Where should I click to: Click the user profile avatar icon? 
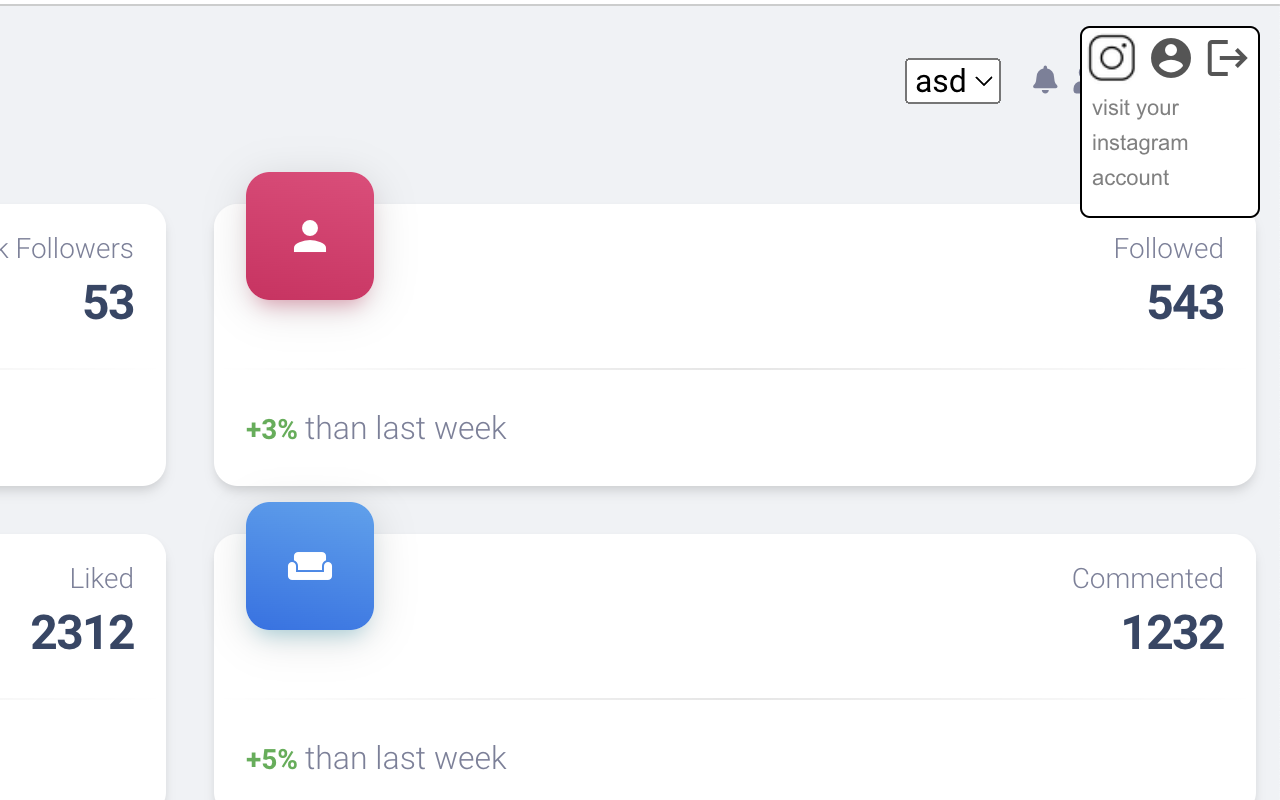(x=1170, y=58)
